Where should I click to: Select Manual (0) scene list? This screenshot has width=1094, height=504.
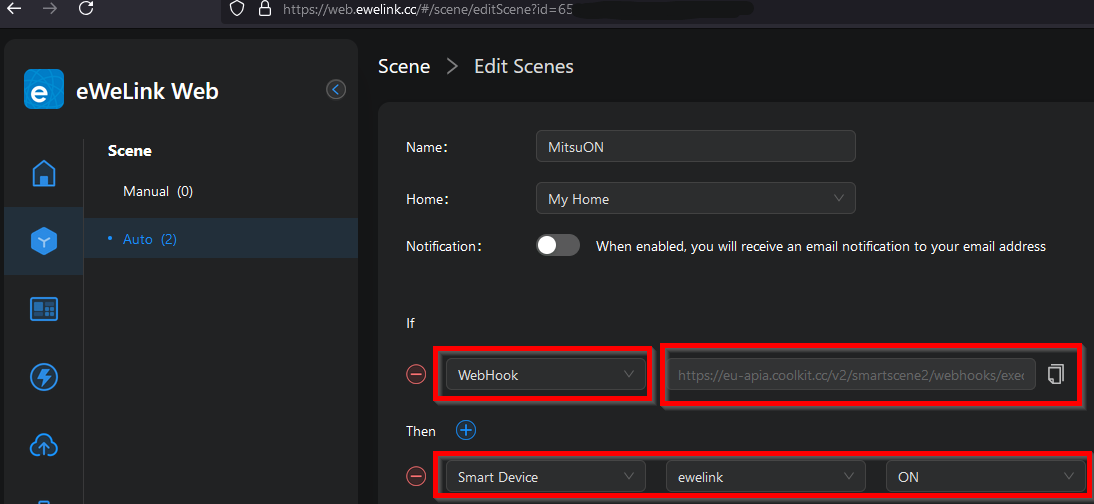click(x=158, y=191)
